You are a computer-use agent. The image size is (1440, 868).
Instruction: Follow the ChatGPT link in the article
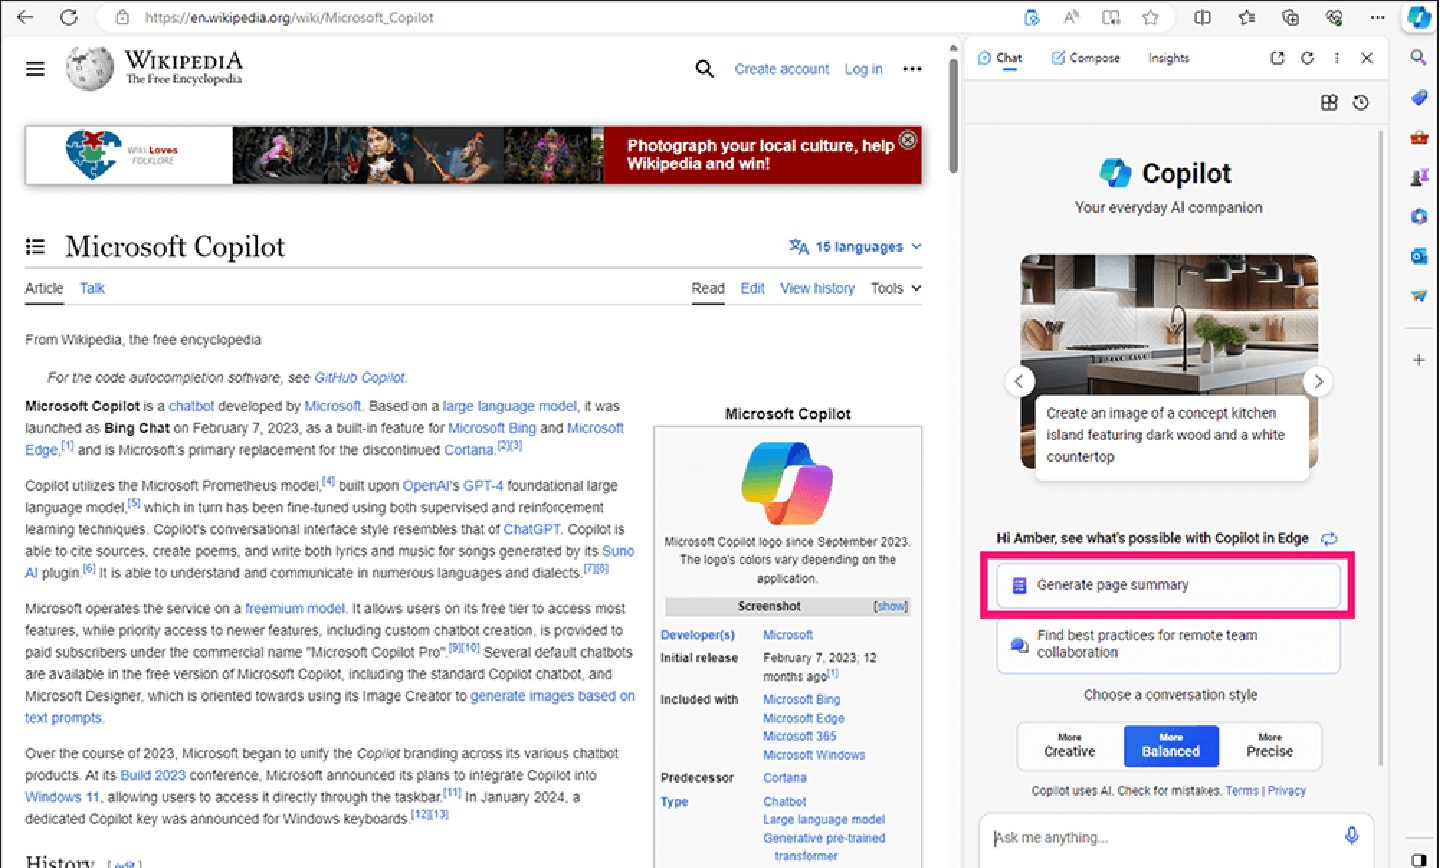(534, 529)
